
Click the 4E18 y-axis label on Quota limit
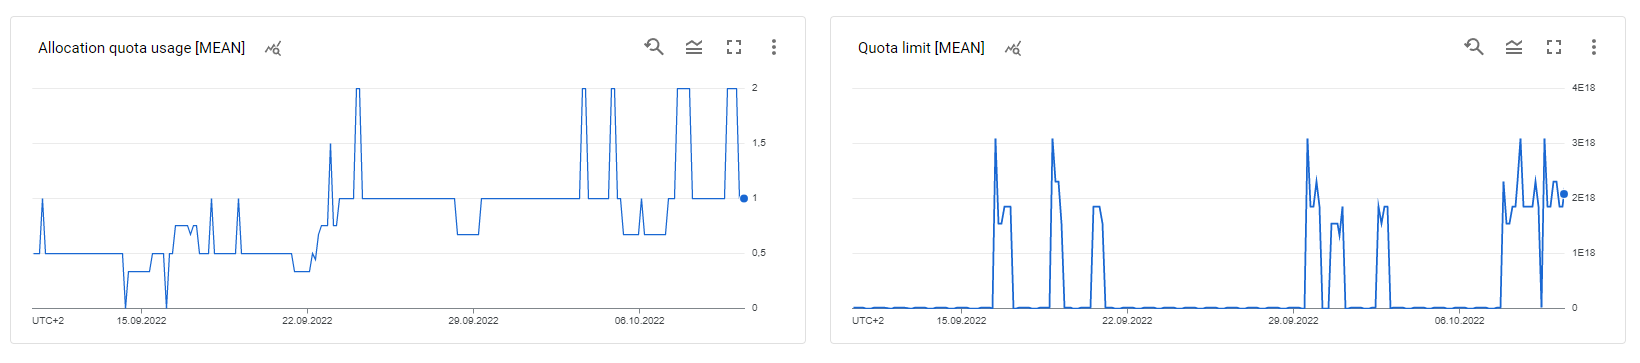1583,88
